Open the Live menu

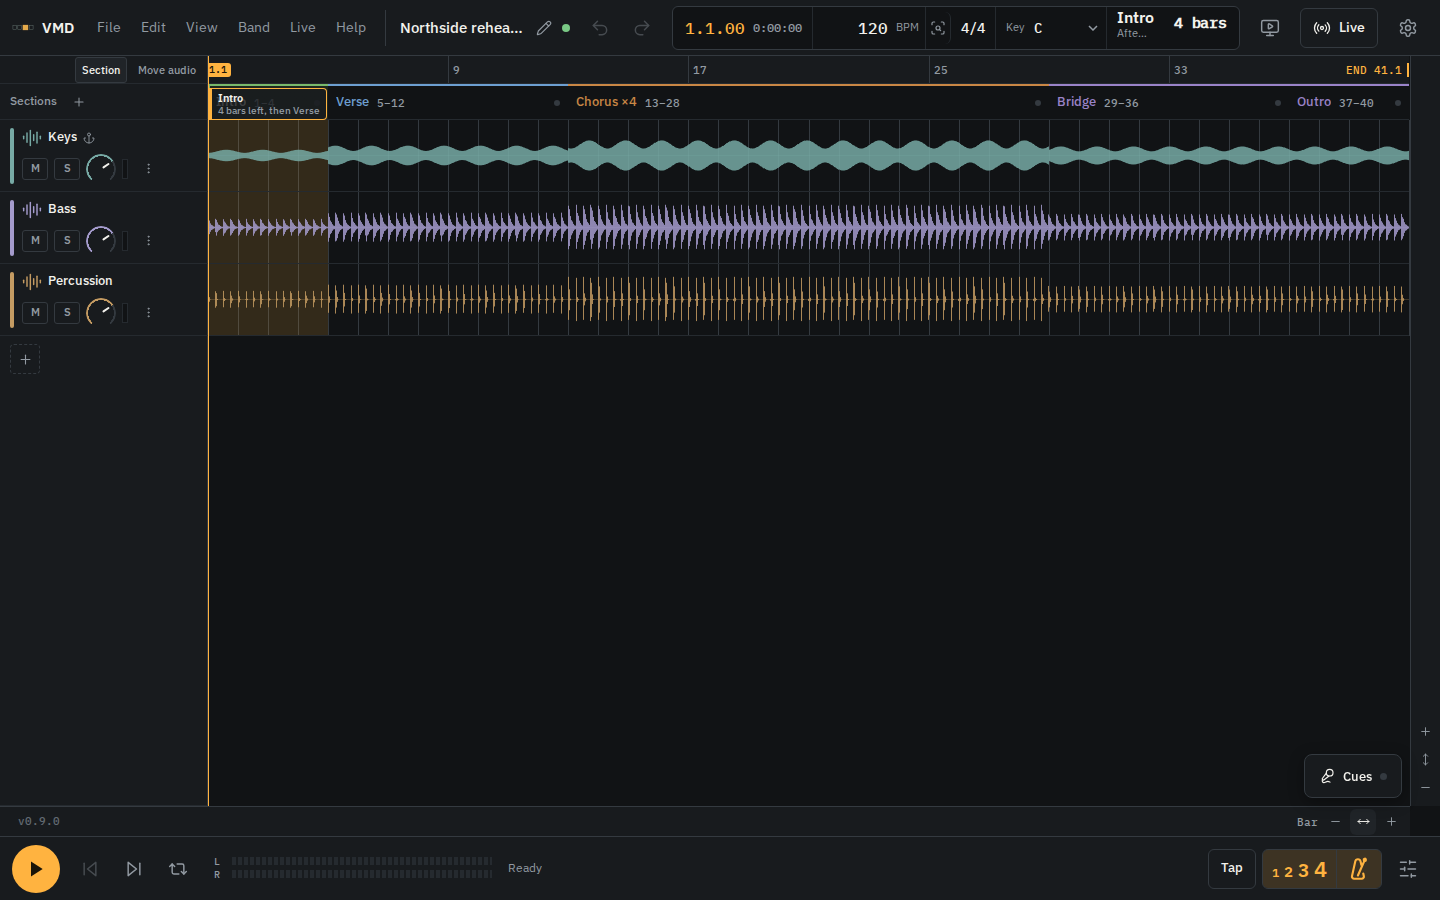tap(303, 28)
